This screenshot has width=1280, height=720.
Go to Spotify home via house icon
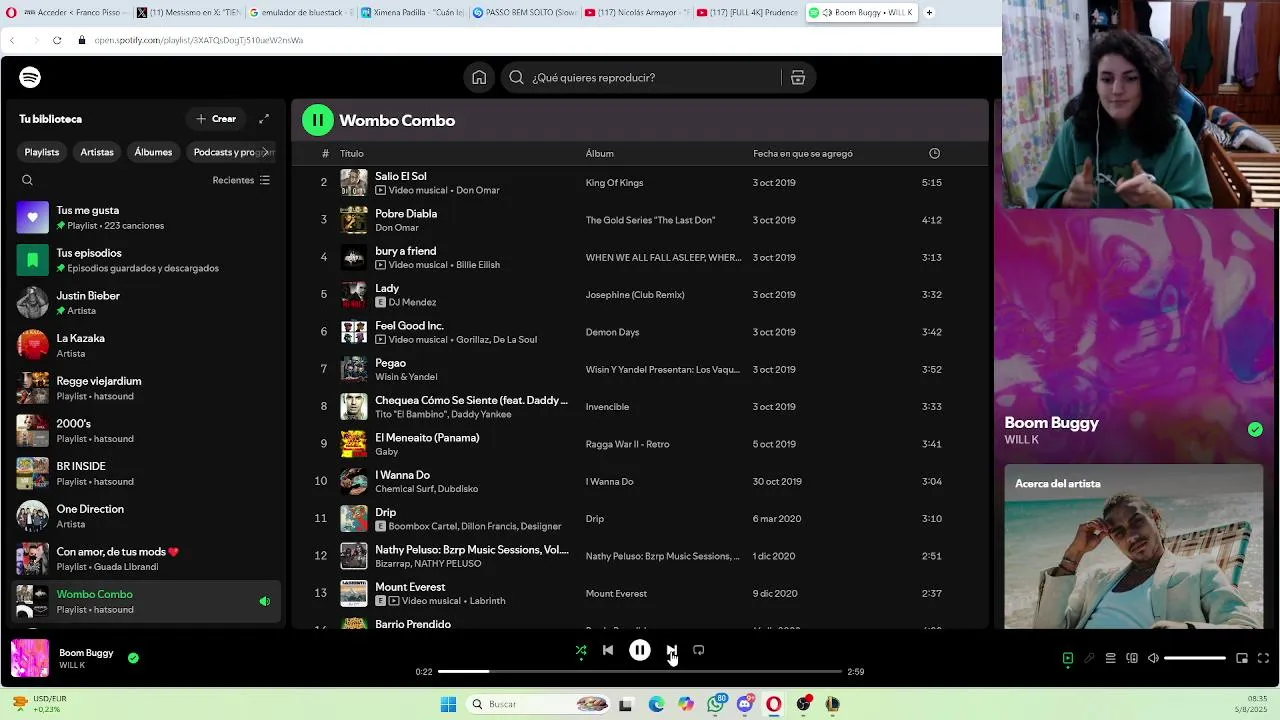click(x=479, y=77)
